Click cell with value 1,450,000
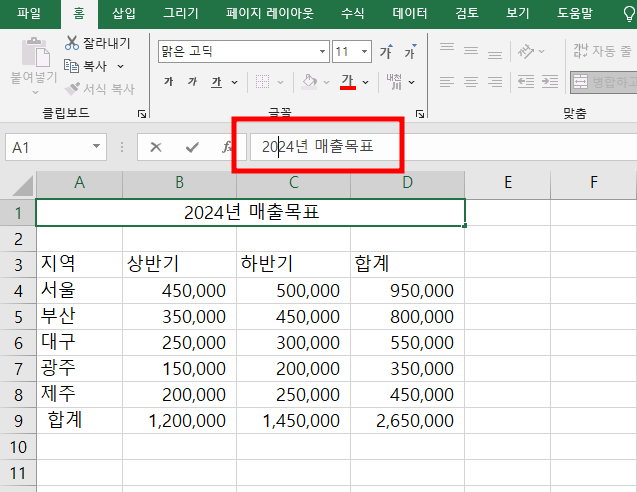 coord(293,421)
